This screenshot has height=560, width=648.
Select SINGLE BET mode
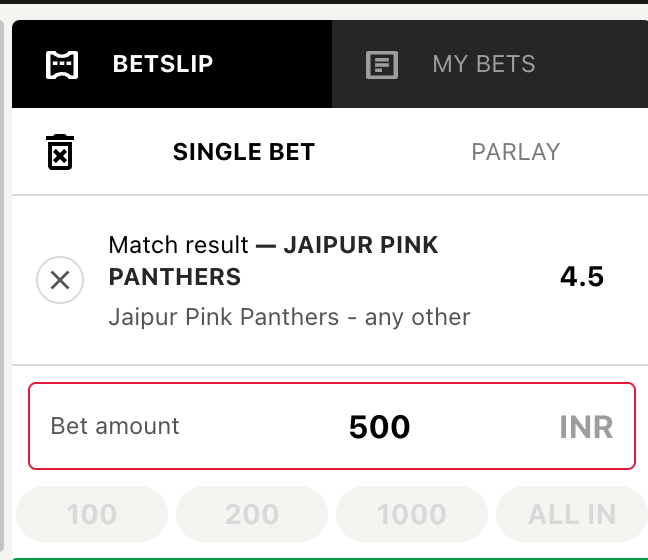click(244, 152)
